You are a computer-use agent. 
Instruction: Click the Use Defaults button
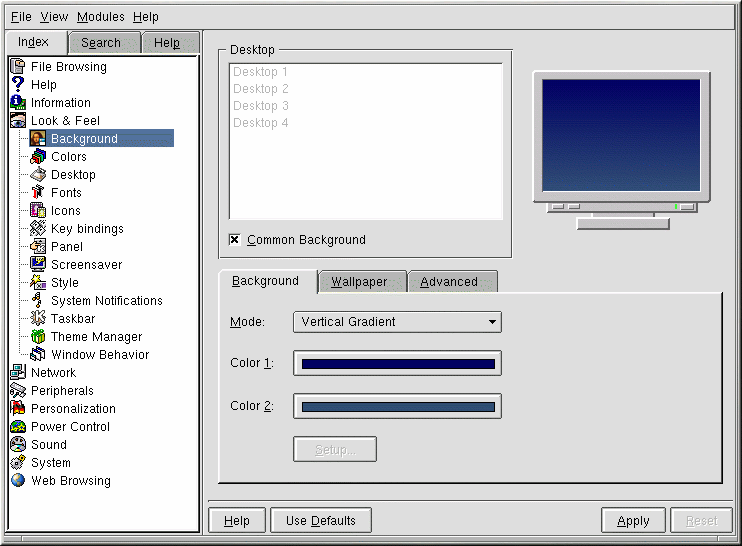(320, 521)
